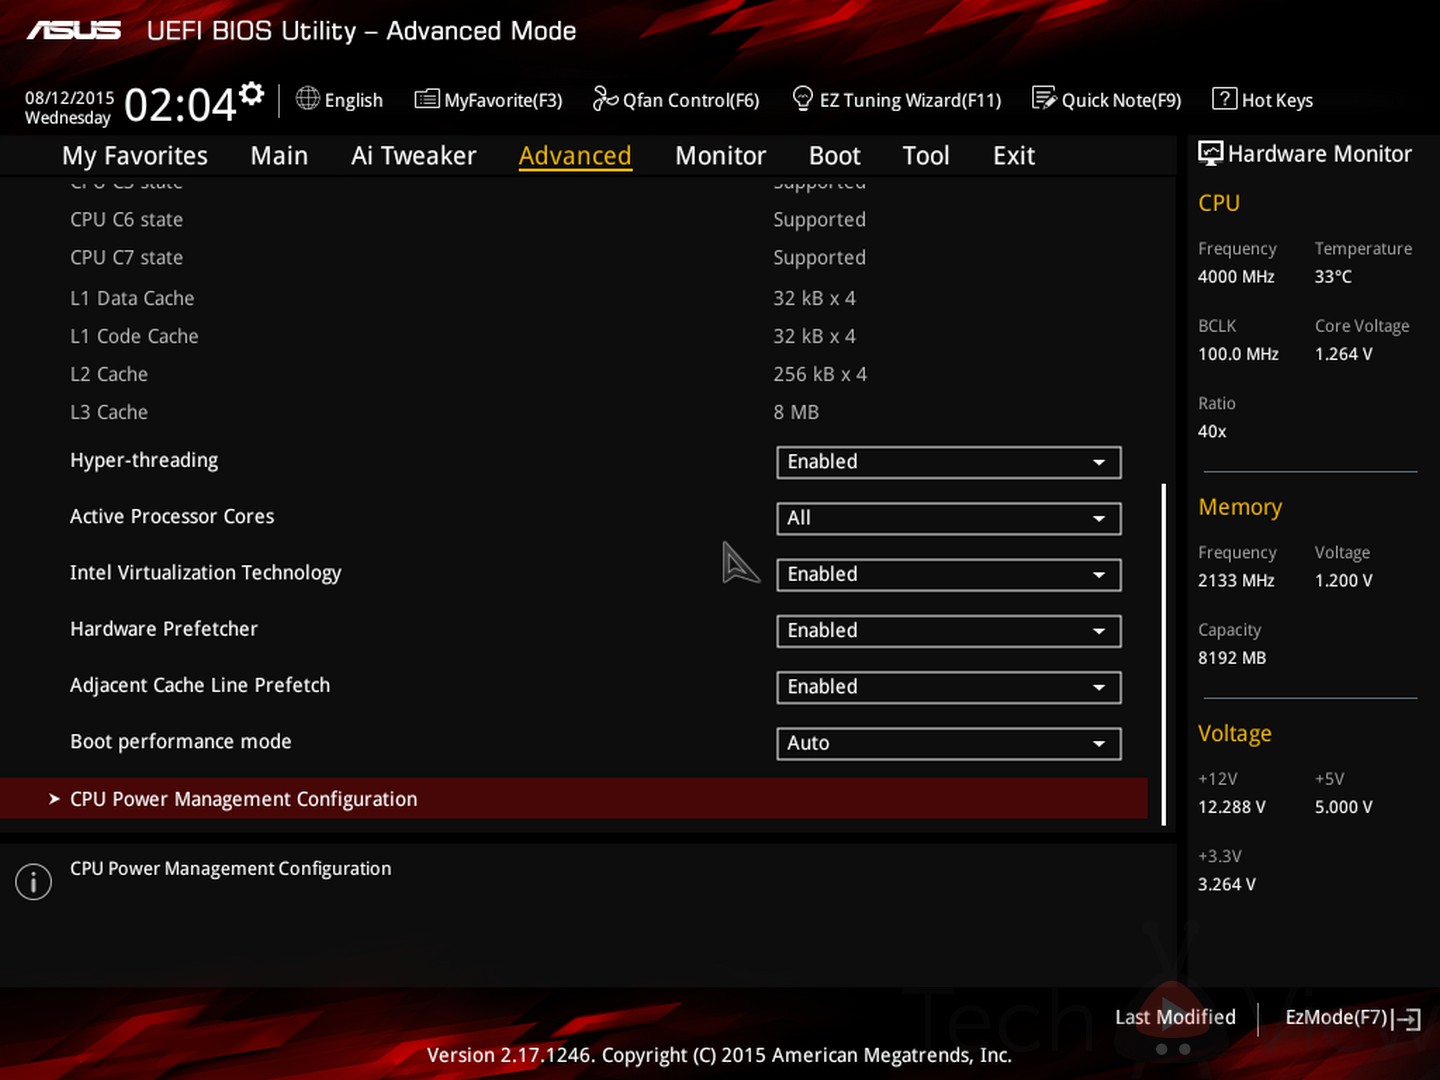Click the MyFavorite list icon
Screen dimensions: 1440x1080
[427, 98]
